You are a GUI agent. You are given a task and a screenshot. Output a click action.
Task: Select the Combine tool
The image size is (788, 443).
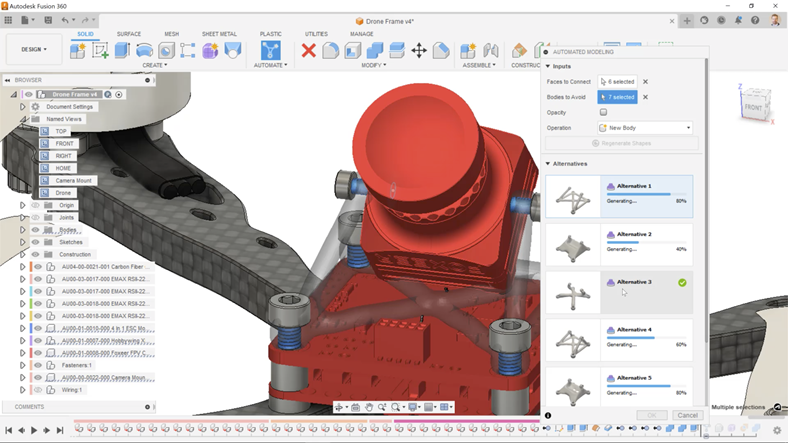pyautogui.click(x=374, y=50)
